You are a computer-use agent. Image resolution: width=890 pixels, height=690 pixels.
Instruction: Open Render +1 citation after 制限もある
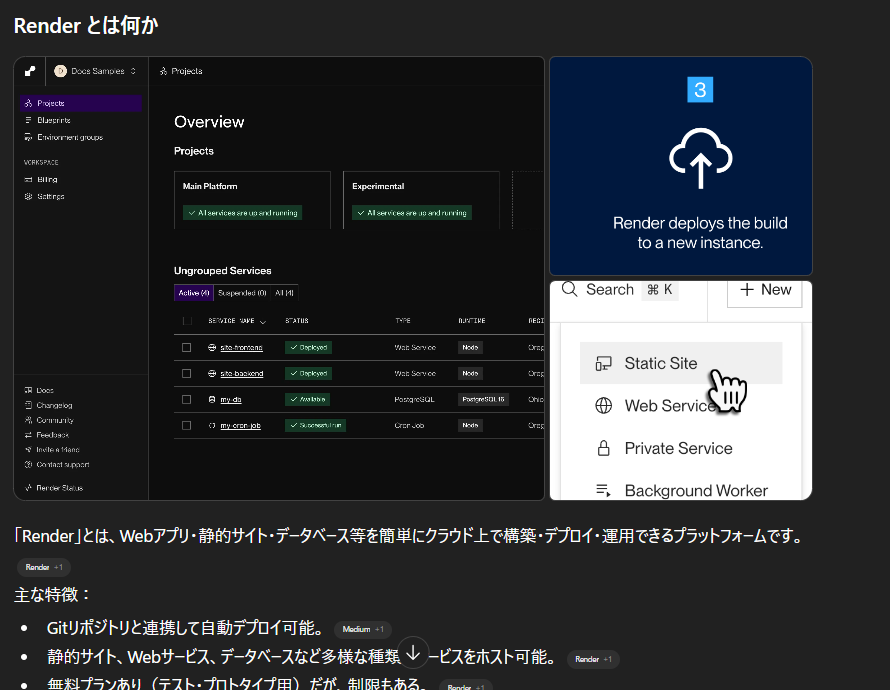(x=465, y=685)
